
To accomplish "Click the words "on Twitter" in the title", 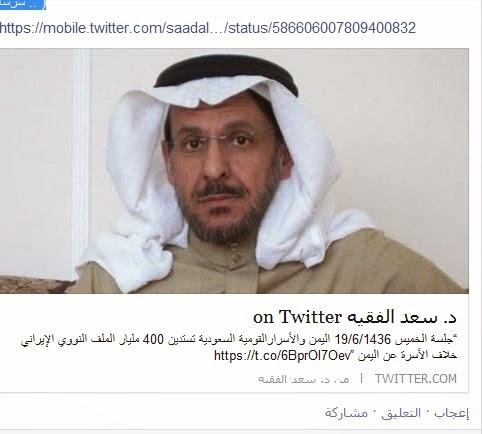I will point(298,317).
